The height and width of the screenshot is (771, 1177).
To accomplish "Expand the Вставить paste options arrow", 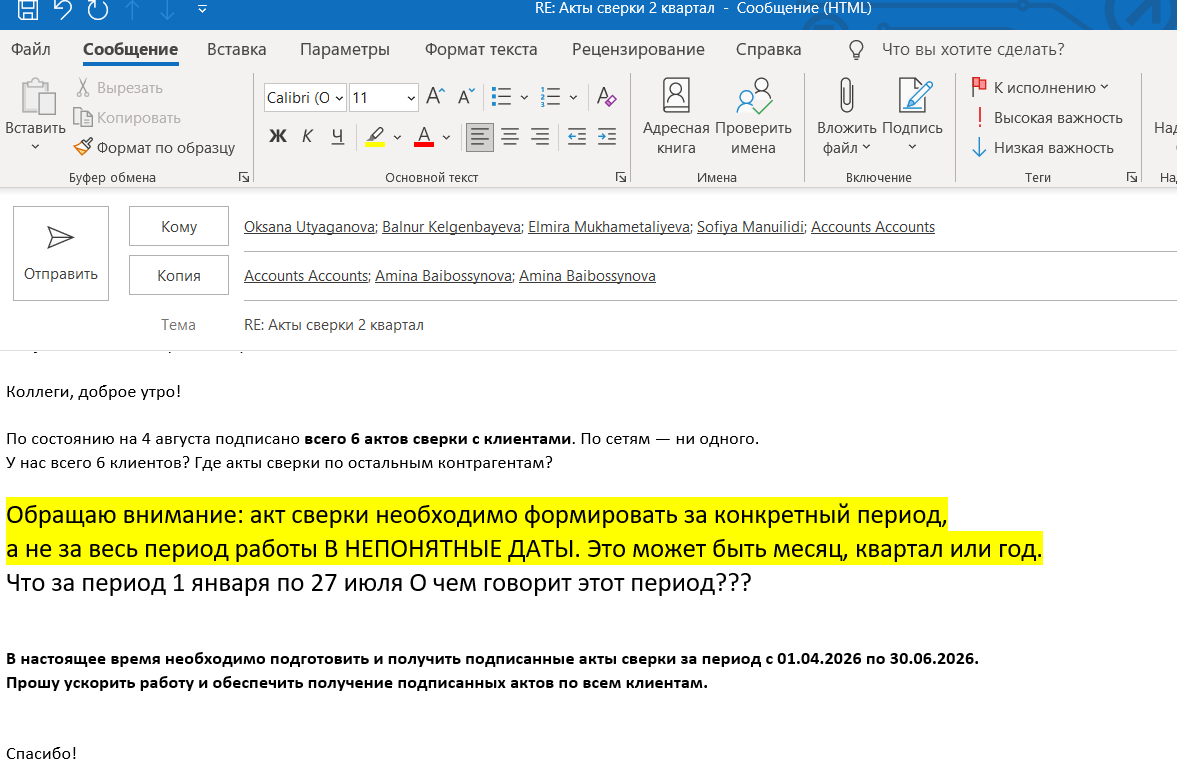I will tap(35, 147).
